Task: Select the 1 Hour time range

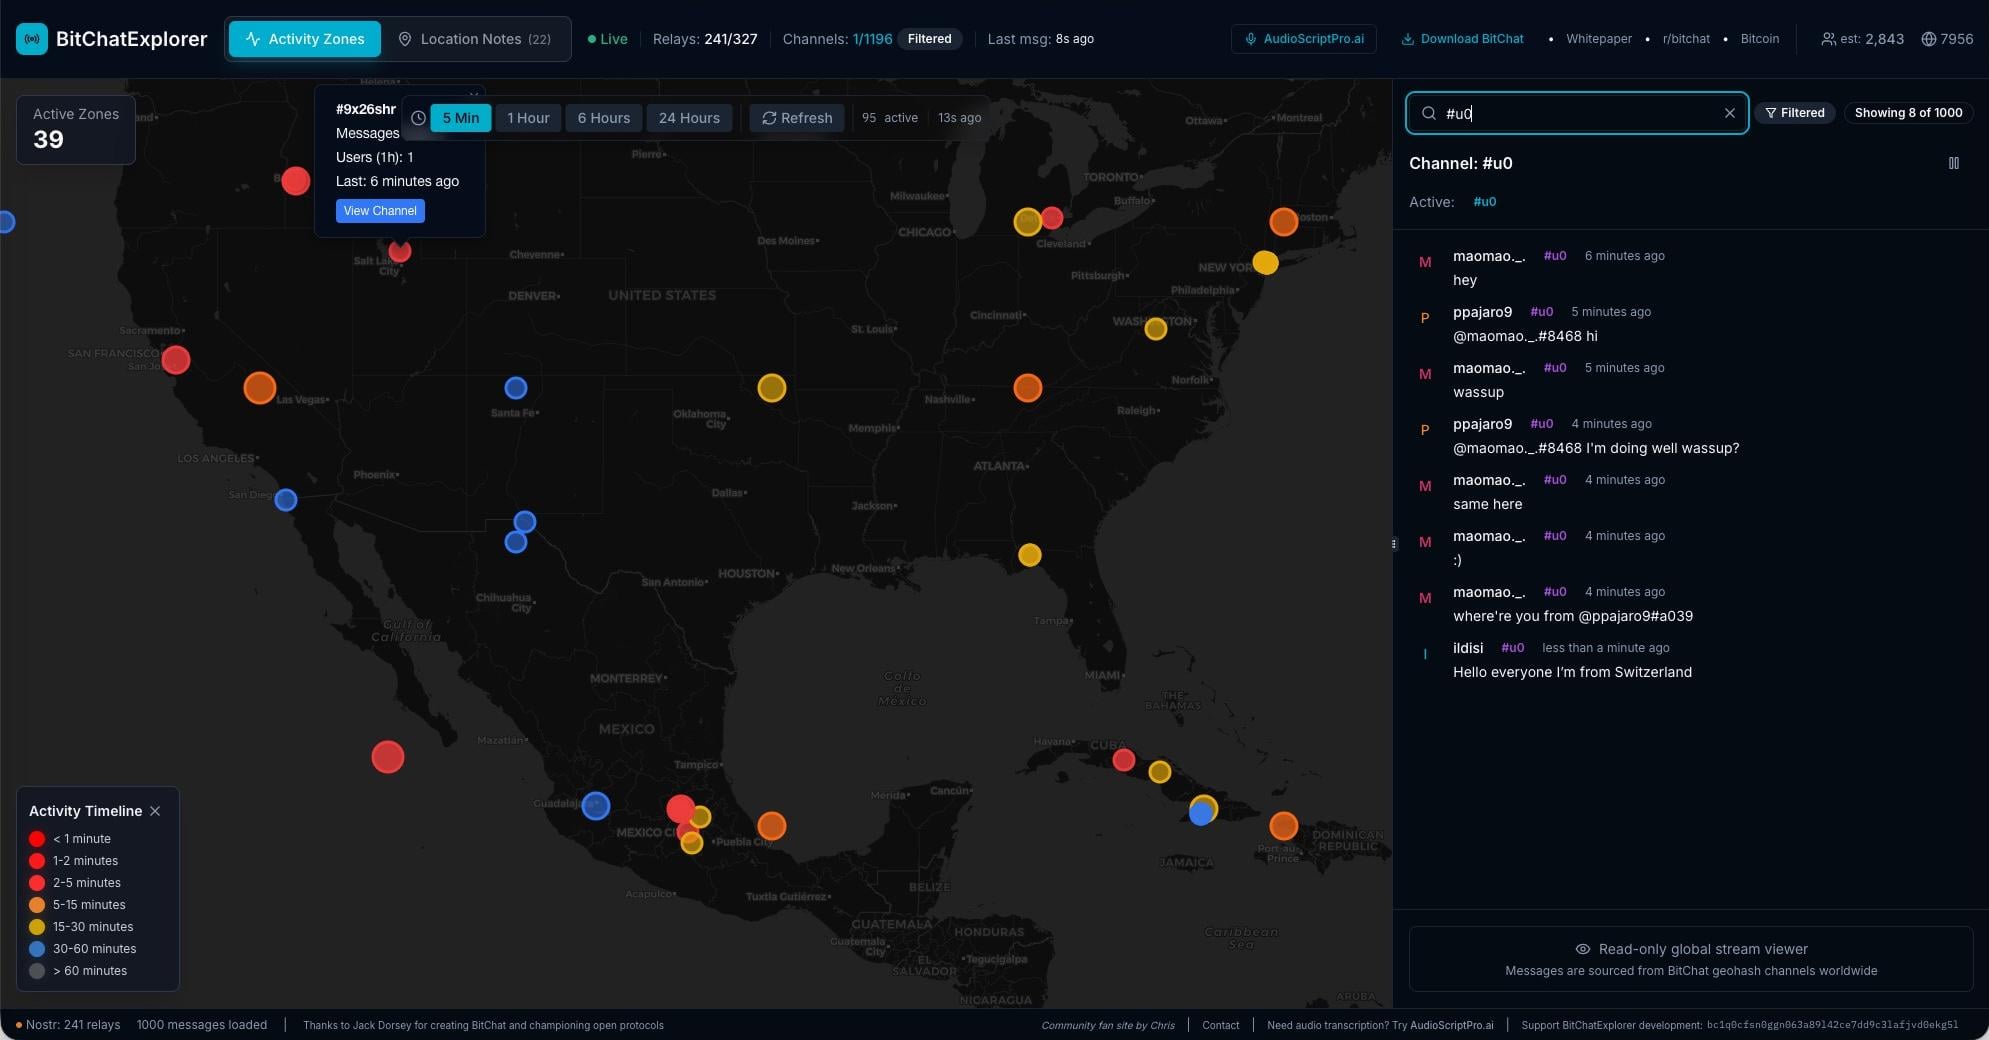Action: coord(528,118)
